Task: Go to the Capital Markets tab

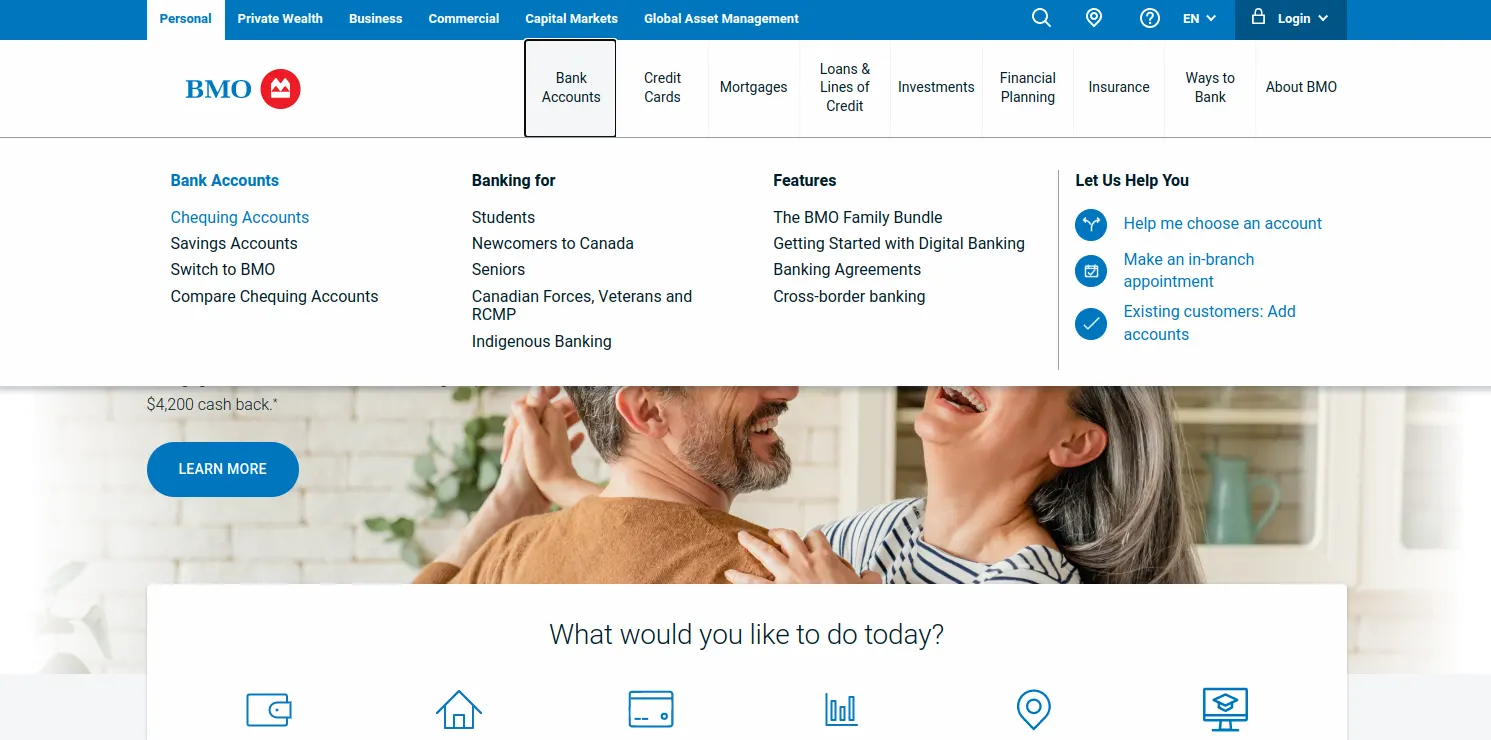Action: tap(572, 19)
